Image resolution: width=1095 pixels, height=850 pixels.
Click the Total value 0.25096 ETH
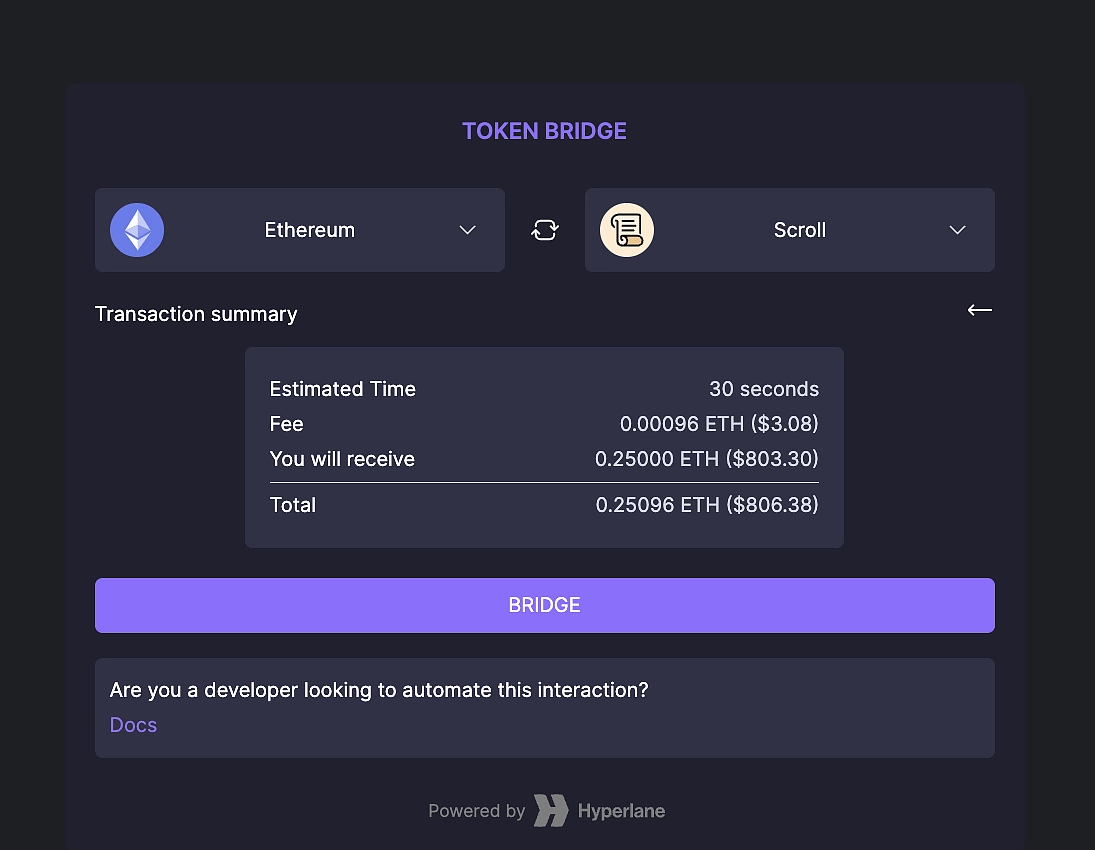point(707,505)
